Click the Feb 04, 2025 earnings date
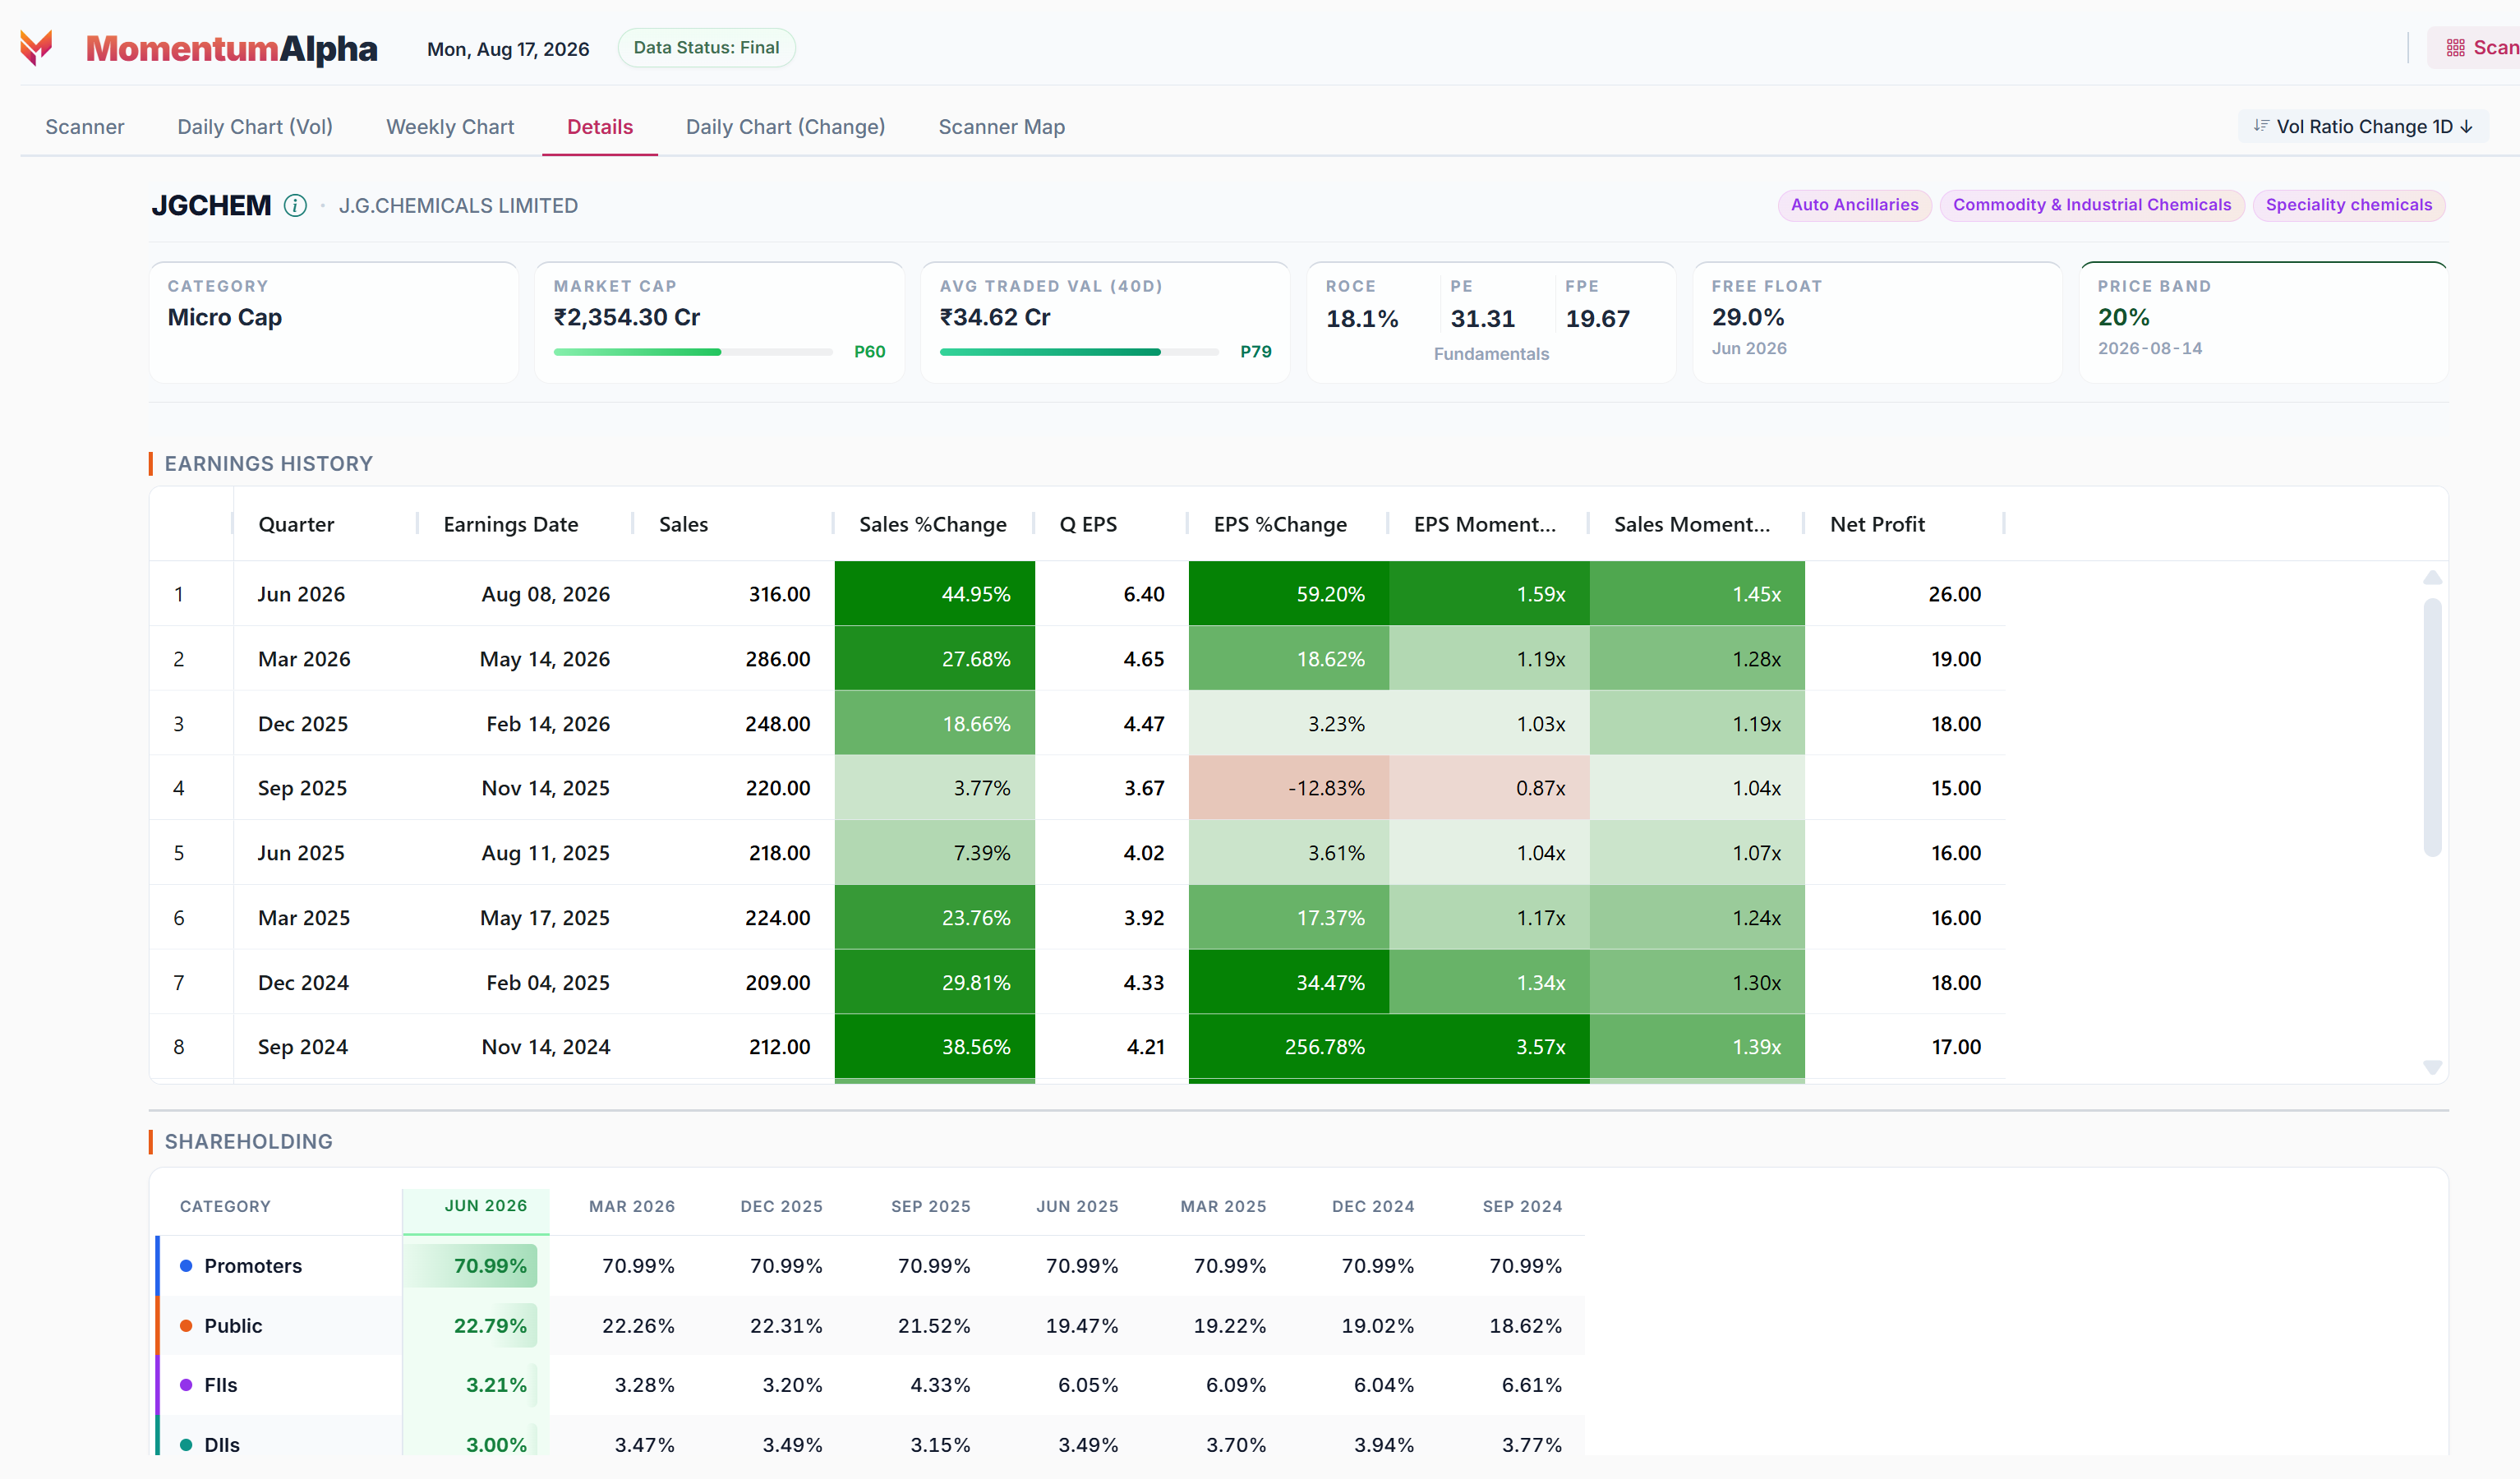 (x=548, y=983)
